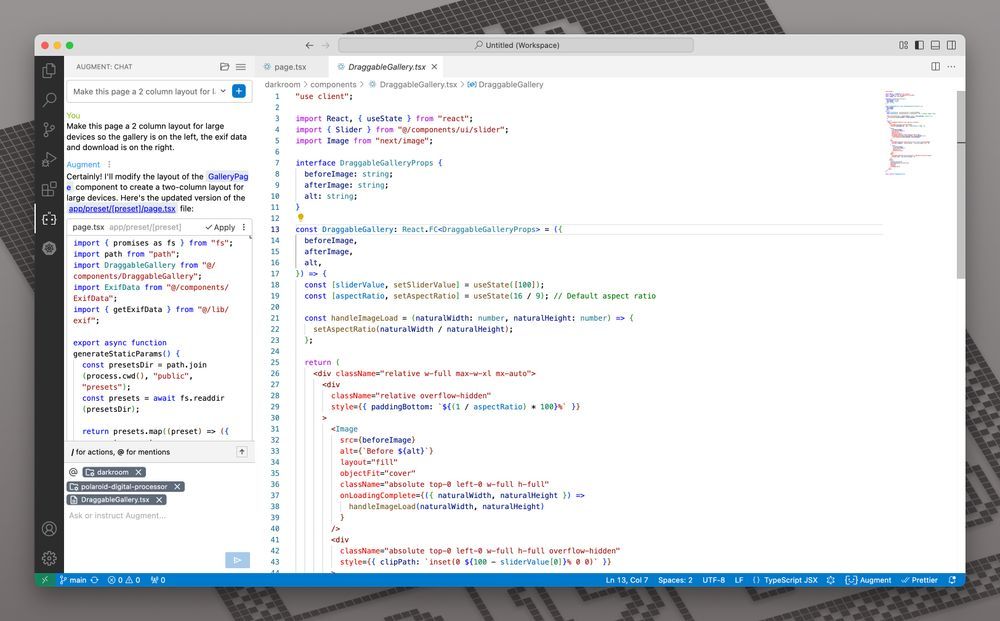
Task: Change end of line sequence LF
Action: [739, 580]
